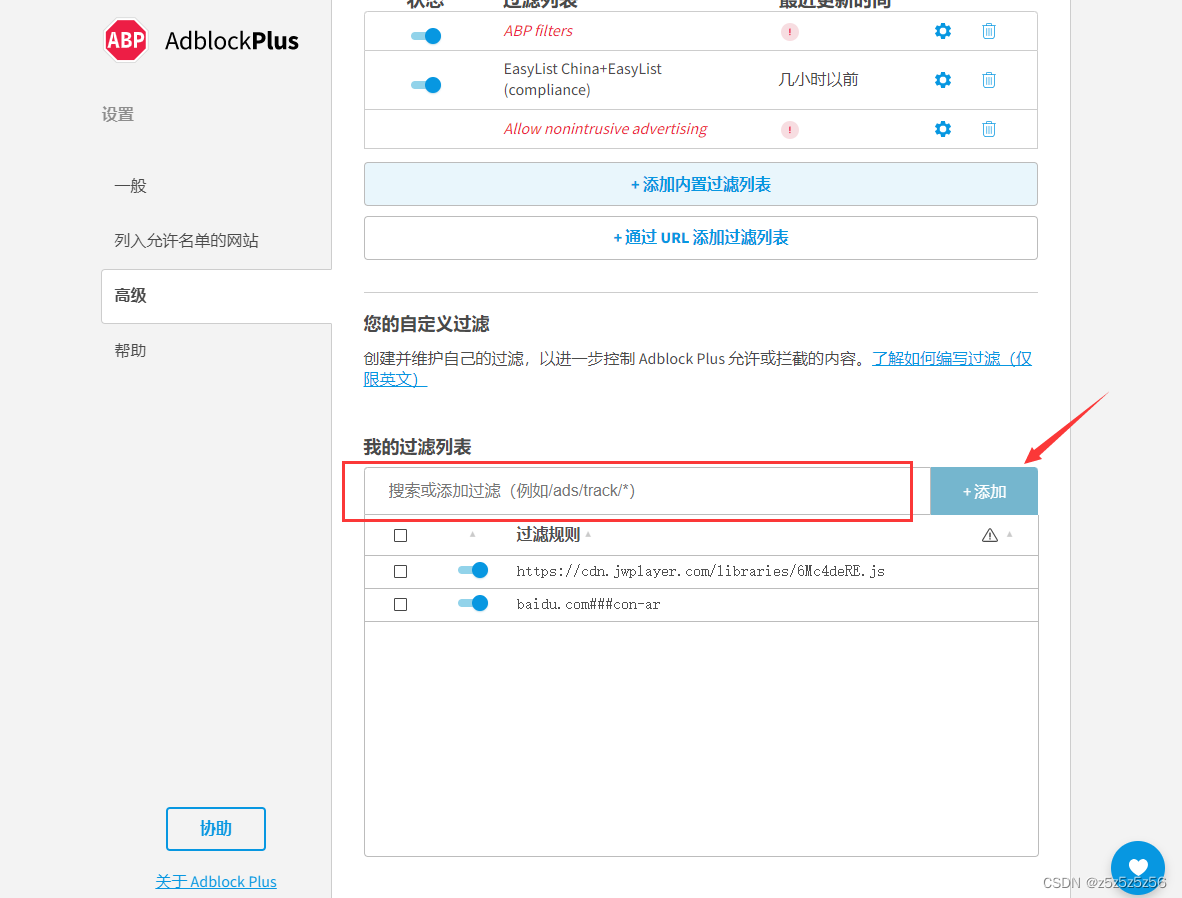The height and width of the screenshot is (898, 1182).
Task: Click the 几小时以前 update time
Action: pos(819,80)
